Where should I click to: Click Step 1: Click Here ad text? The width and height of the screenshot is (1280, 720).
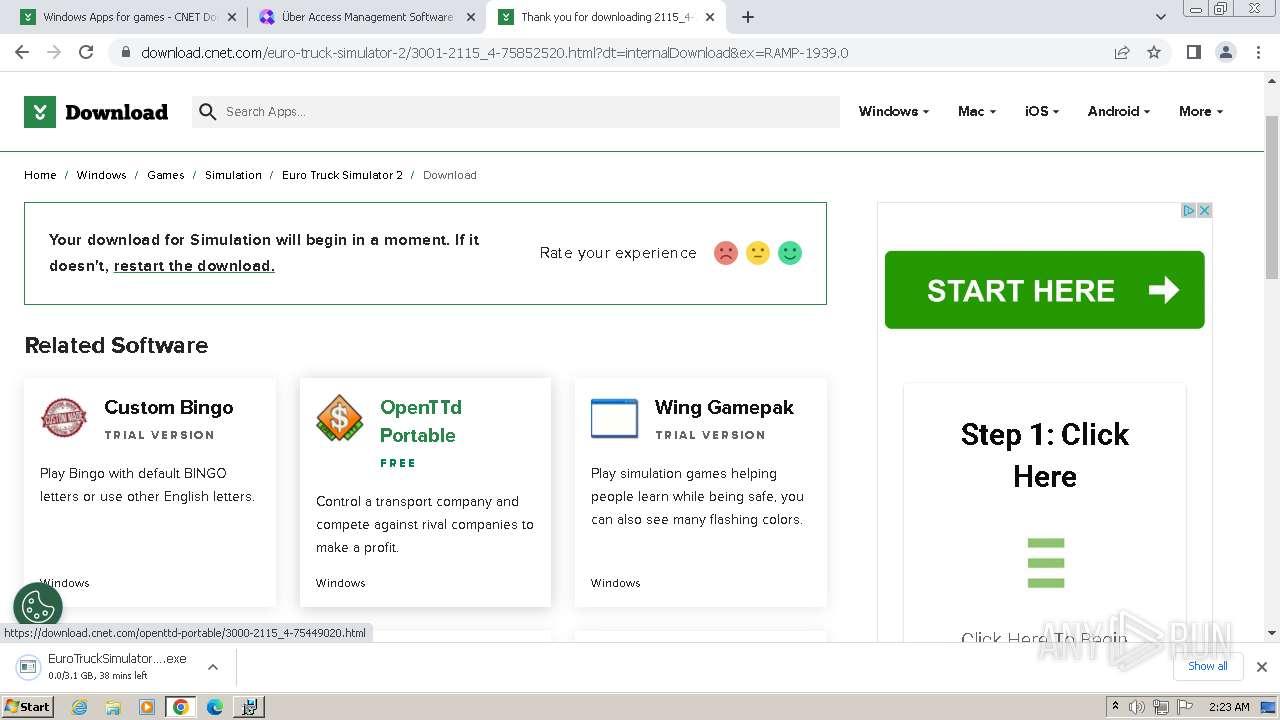click(1044, 455)
